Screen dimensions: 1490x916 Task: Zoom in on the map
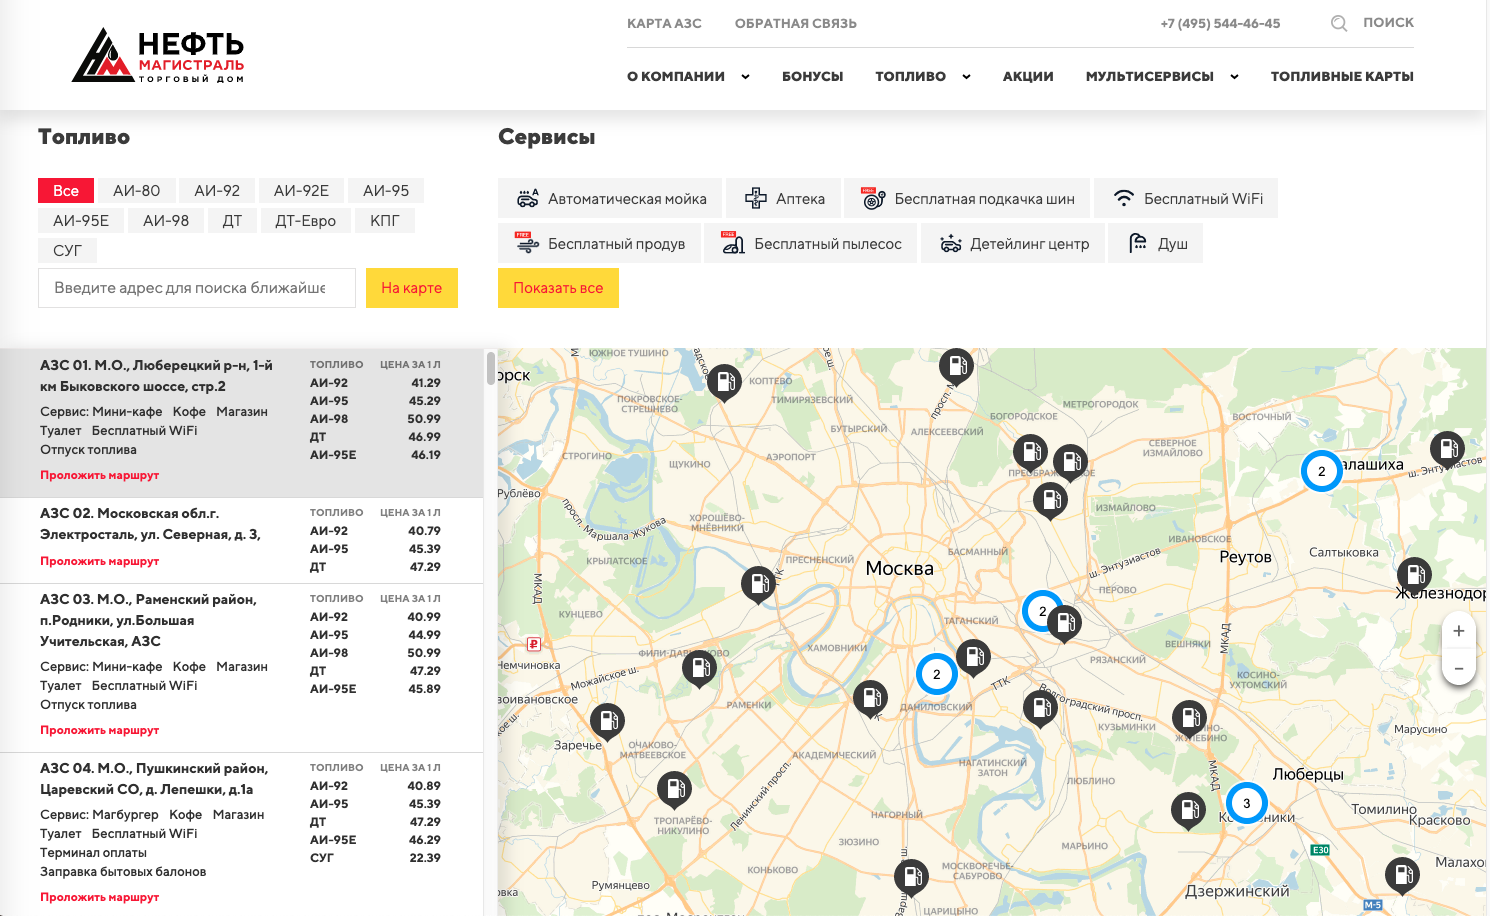point(1459,631)
